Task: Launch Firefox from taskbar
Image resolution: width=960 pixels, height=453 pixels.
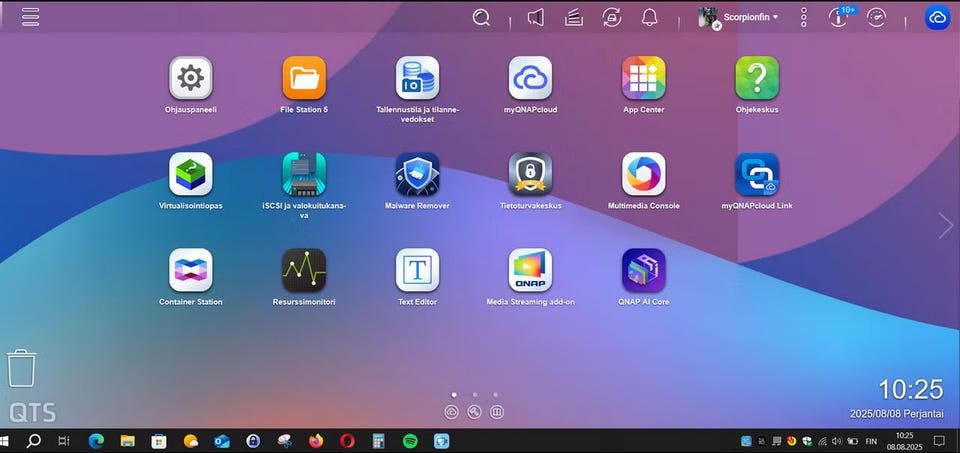Action: coord(316,441)
